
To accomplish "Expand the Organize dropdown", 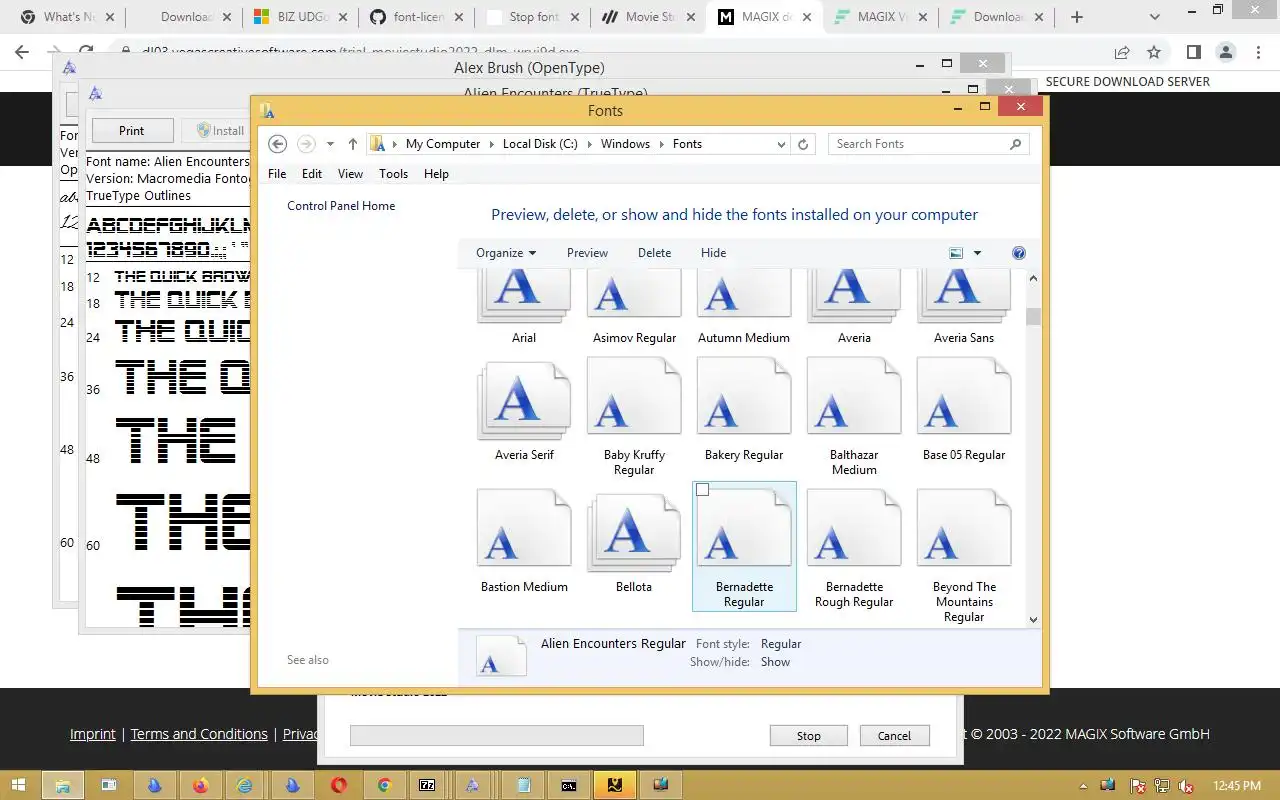I will point(506,253).
